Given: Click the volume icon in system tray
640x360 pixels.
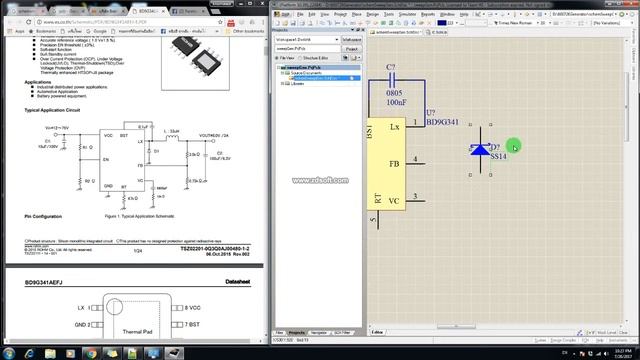Looking at the screenshot, I should coord(607,353).
